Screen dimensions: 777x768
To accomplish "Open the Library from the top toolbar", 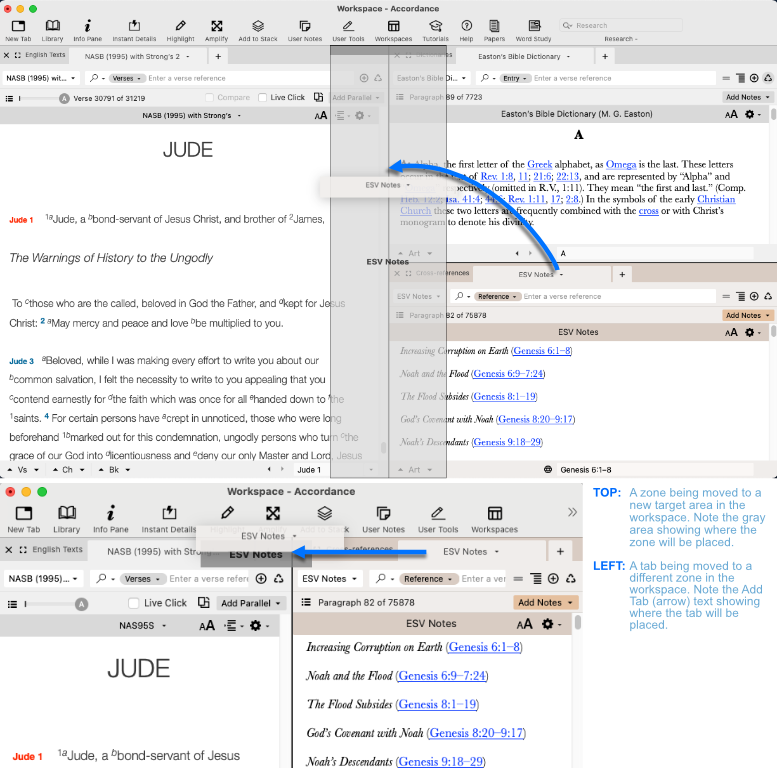I will 53,29.
